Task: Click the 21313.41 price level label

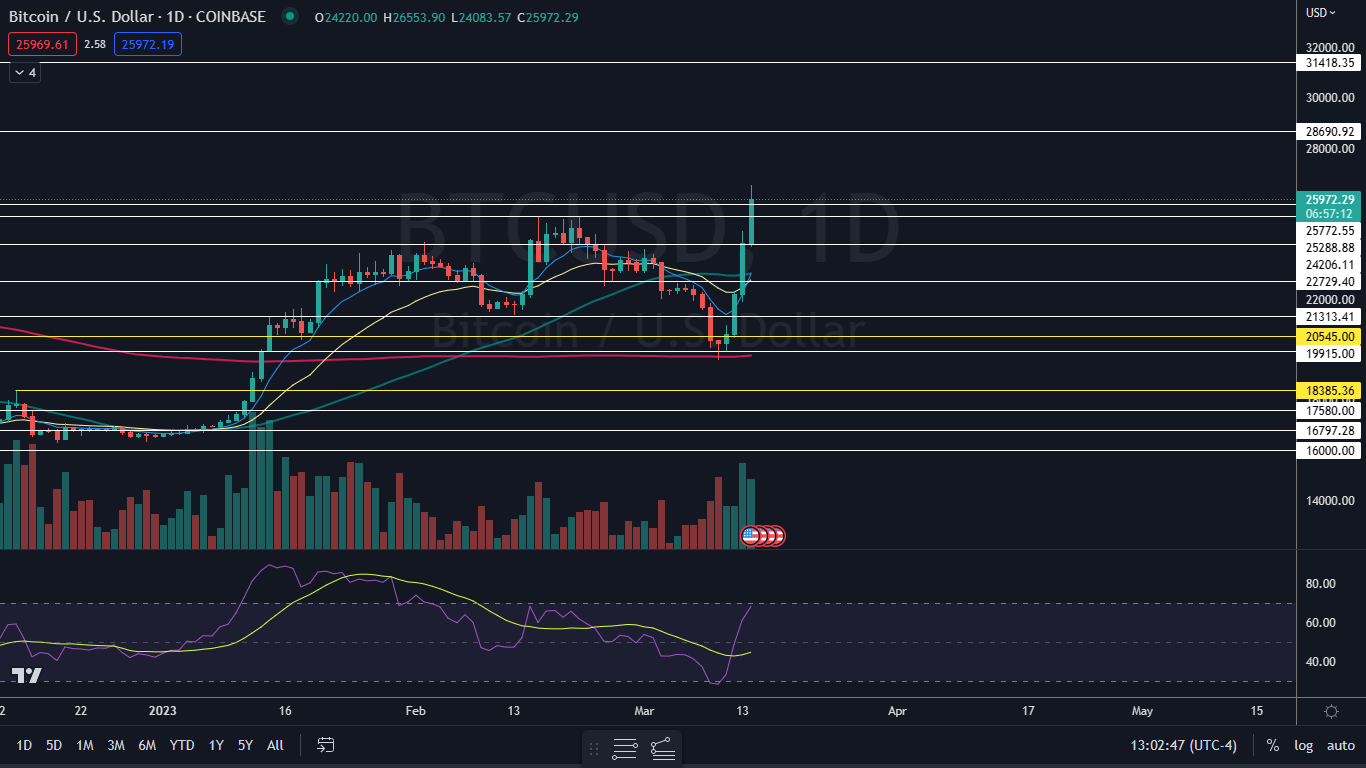Action: click(x=1330, y=317)
